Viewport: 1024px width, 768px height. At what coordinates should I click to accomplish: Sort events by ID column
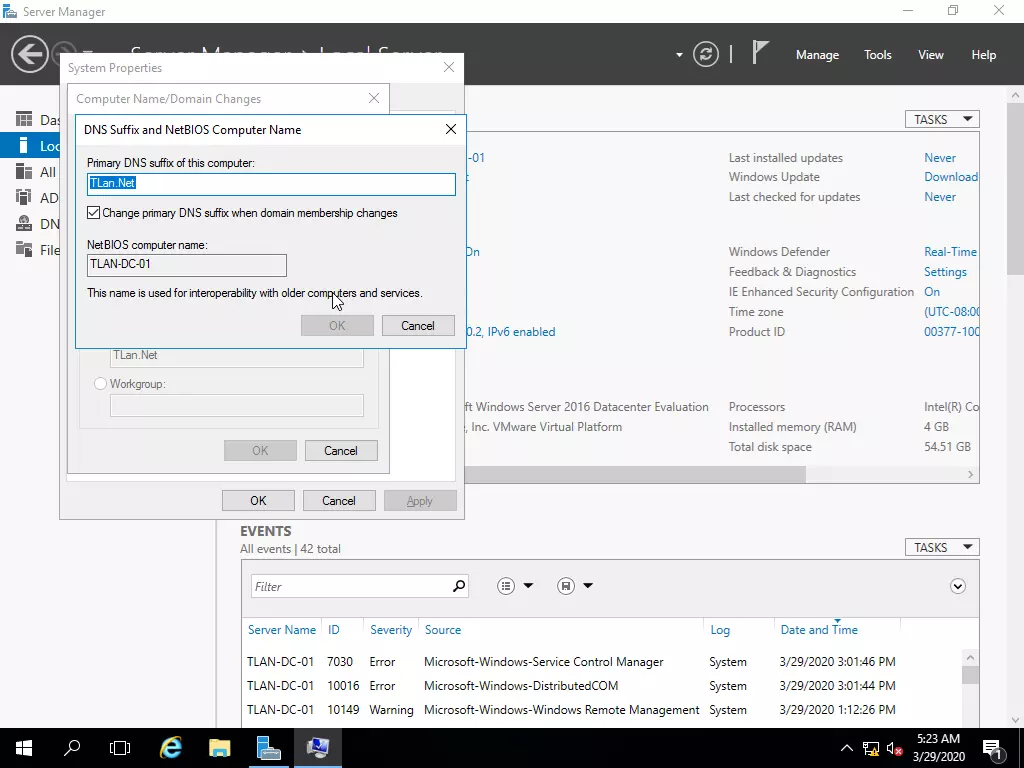pos(334,630)
